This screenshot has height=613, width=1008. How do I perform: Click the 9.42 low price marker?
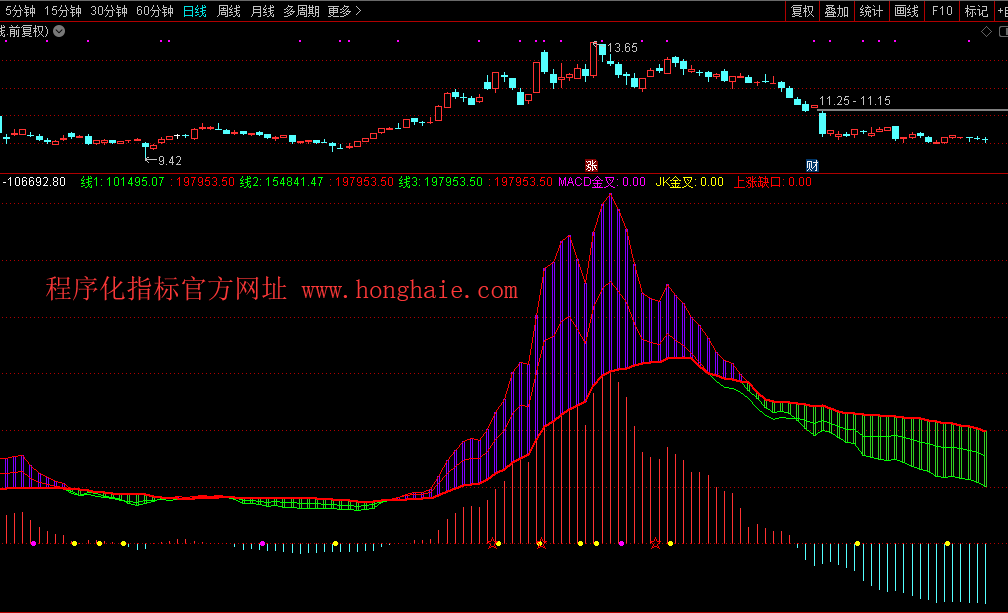(x=169, y=160)
